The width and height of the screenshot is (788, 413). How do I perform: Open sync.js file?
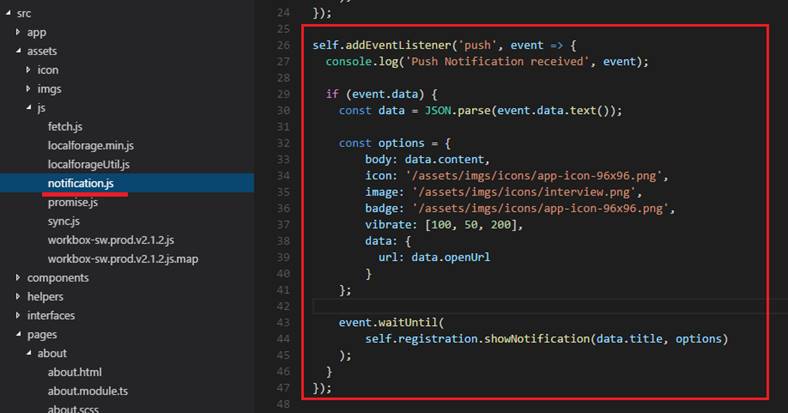click(63, 221)
